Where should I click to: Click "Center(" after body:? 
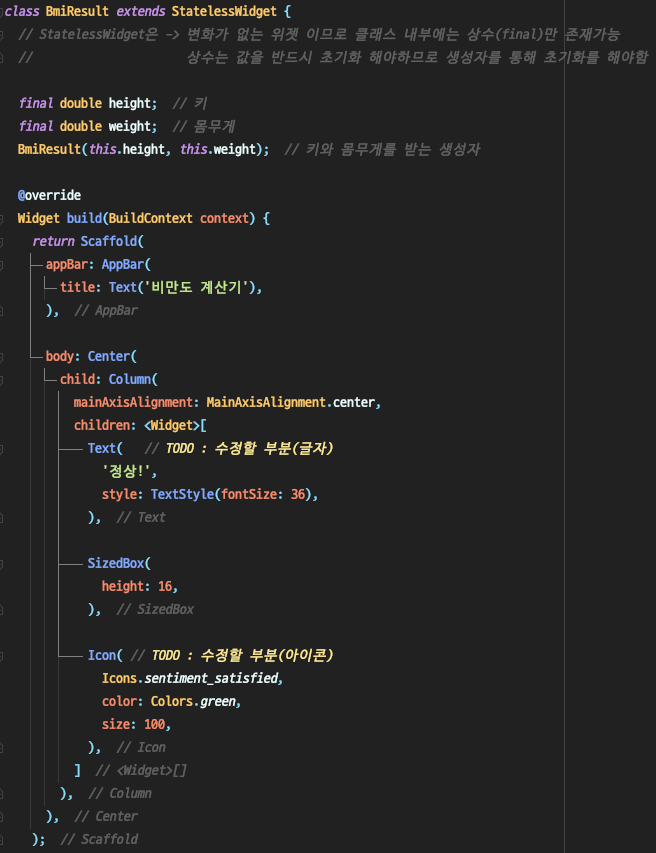(x=112, y=356)
